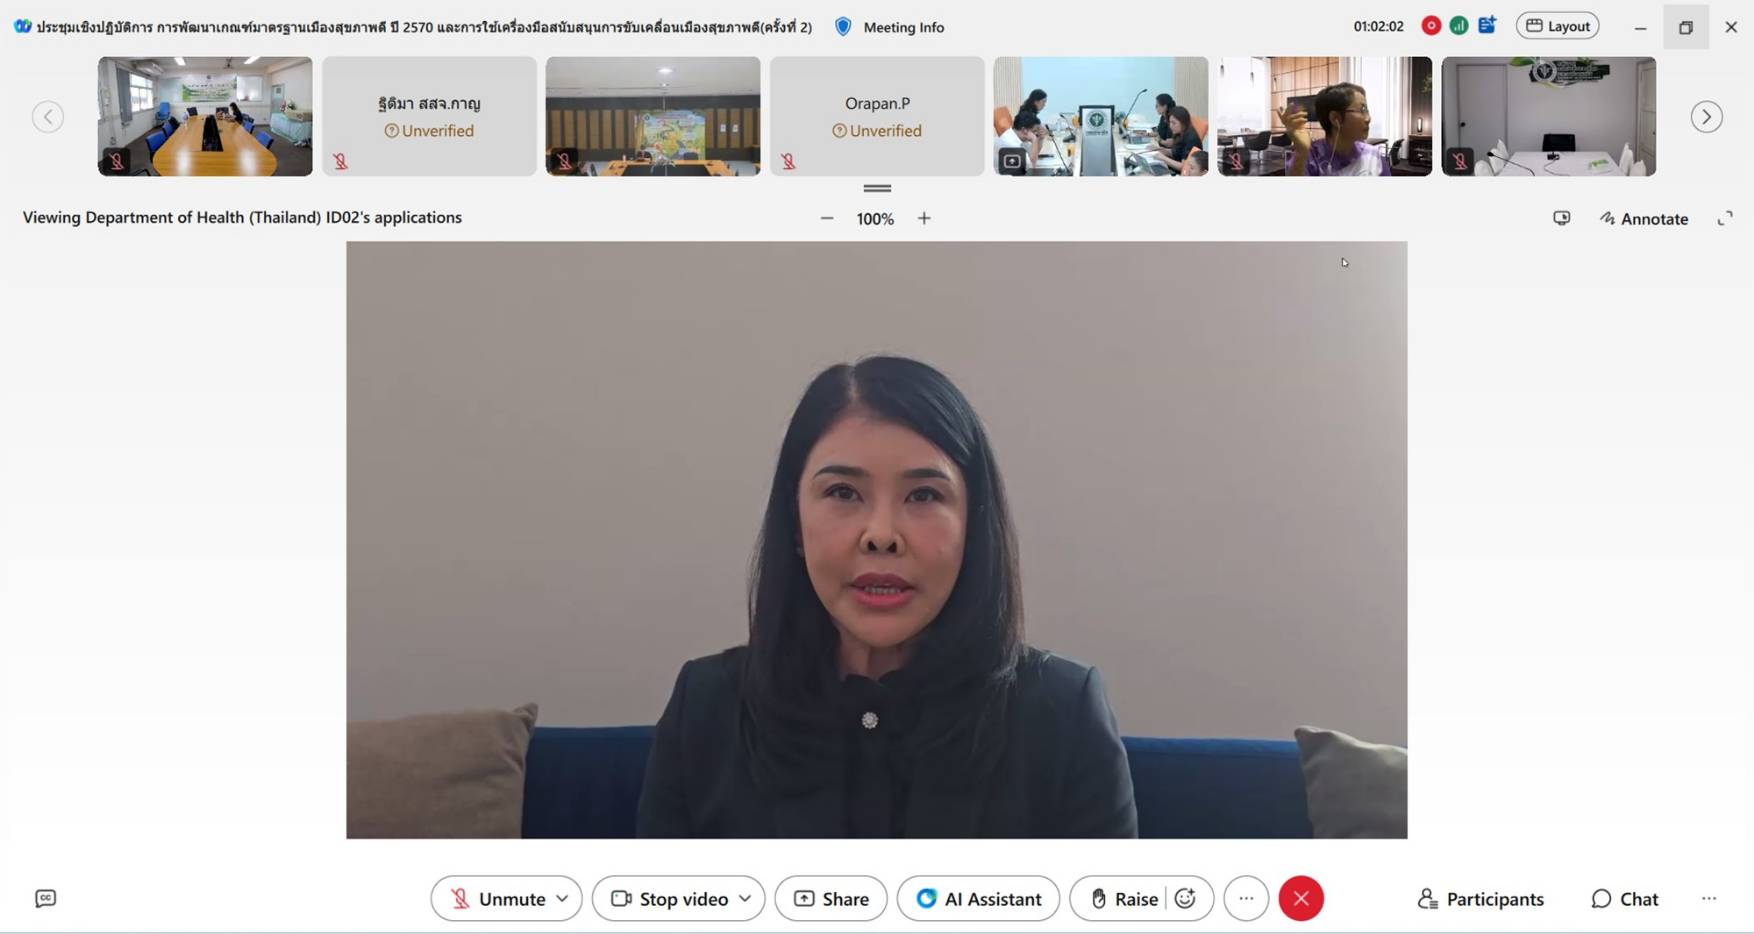This screenshot has width=1754, height=934.
Task: Expand the audio options arrow next to Unmute
Action: pyautogui.click(x=562, y=898)
